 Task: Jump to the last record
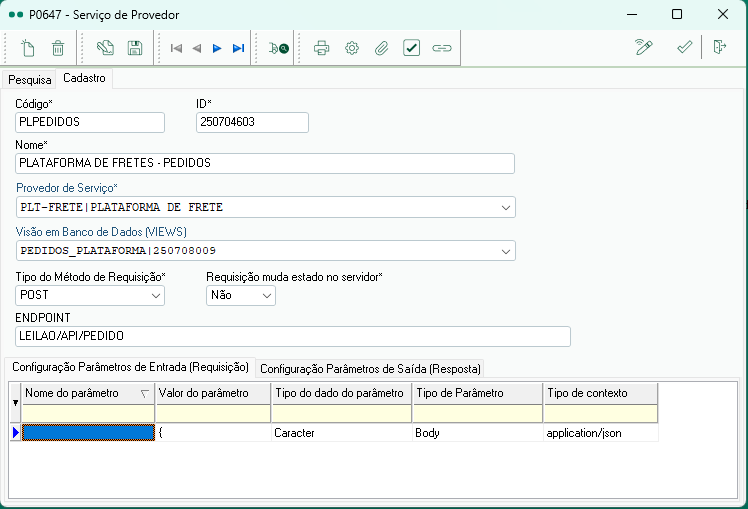tap(238, 48)
